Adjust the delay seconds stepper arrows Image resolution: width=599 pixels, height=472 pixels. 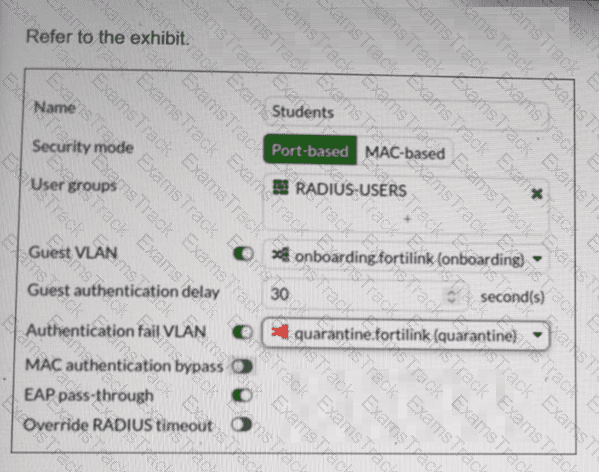click(452, 296)
